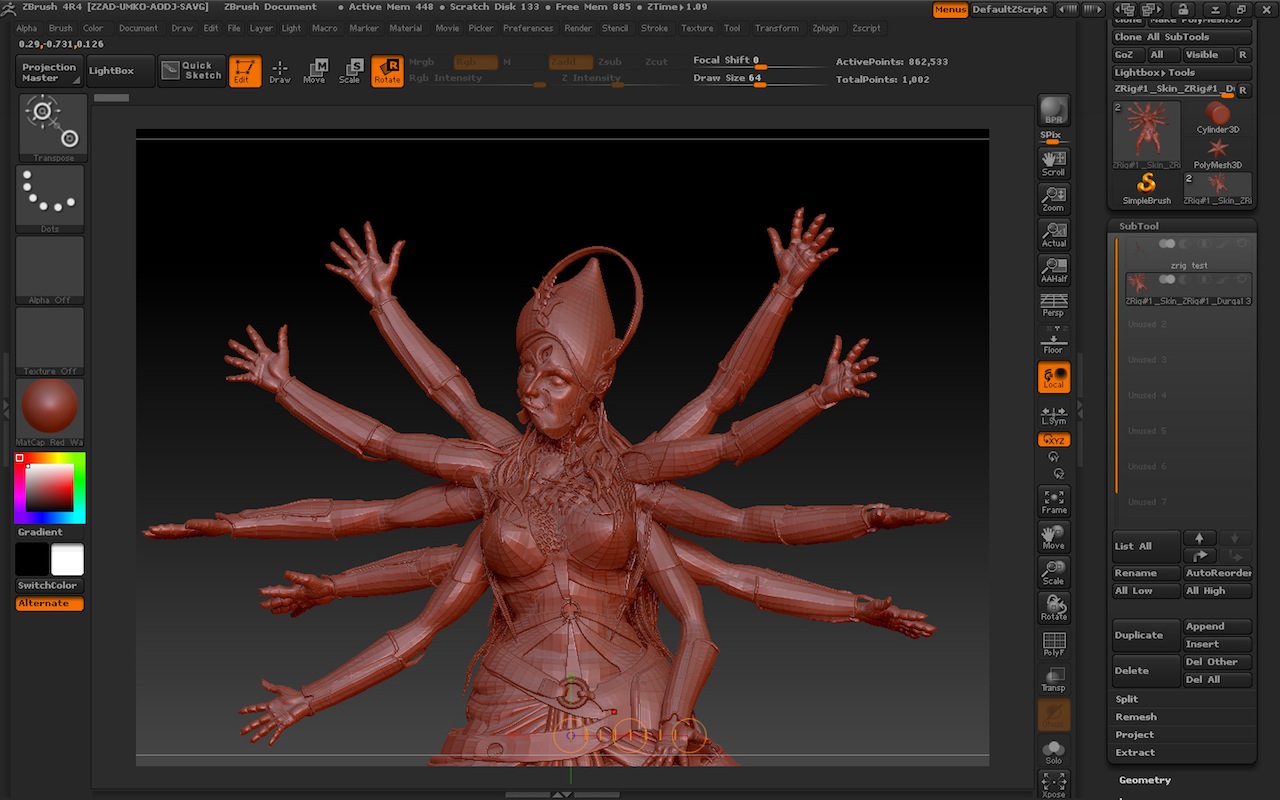The height and width of the screenshot is (800, 1280).
Task: Select the Scroll canvas tool
Action: coord(1053,163)
